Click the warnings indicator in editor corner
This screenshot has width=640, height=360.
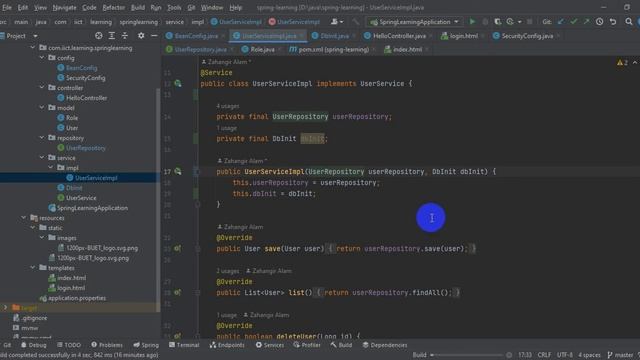(622, 62)
